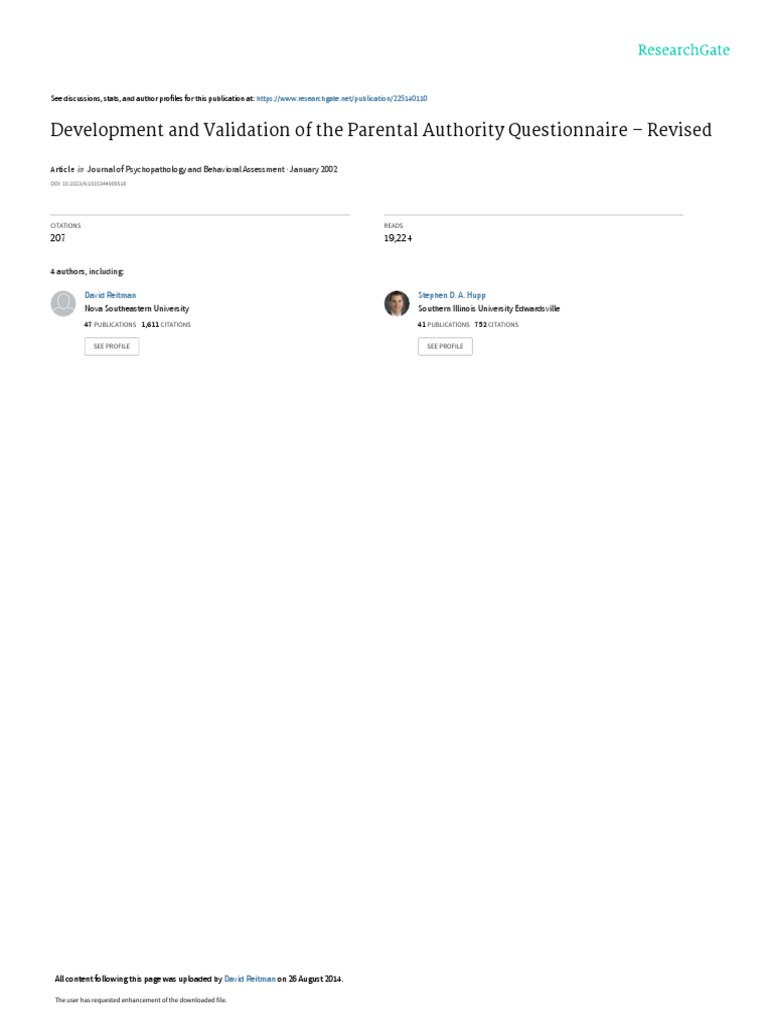Click the paper title heading

coord(381,131)
